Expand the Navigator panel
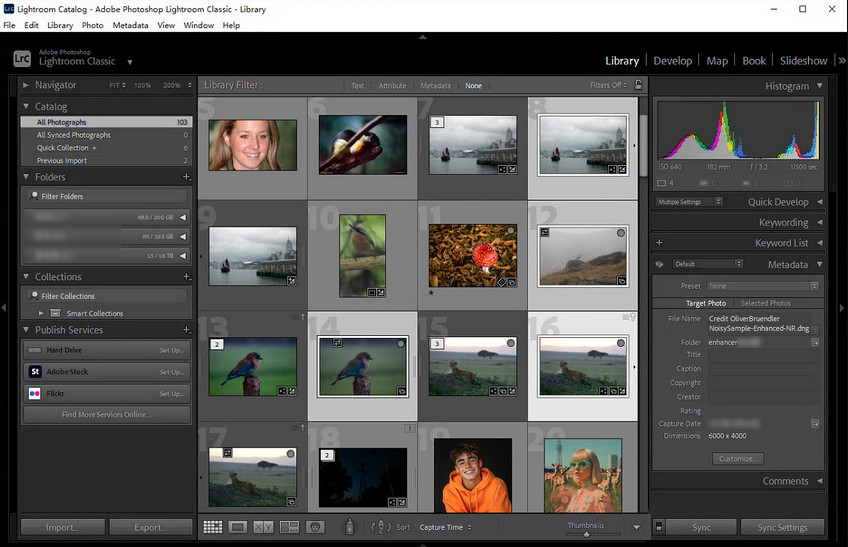The height and width of the screenshot is (547, 848). tap(25, 85)
